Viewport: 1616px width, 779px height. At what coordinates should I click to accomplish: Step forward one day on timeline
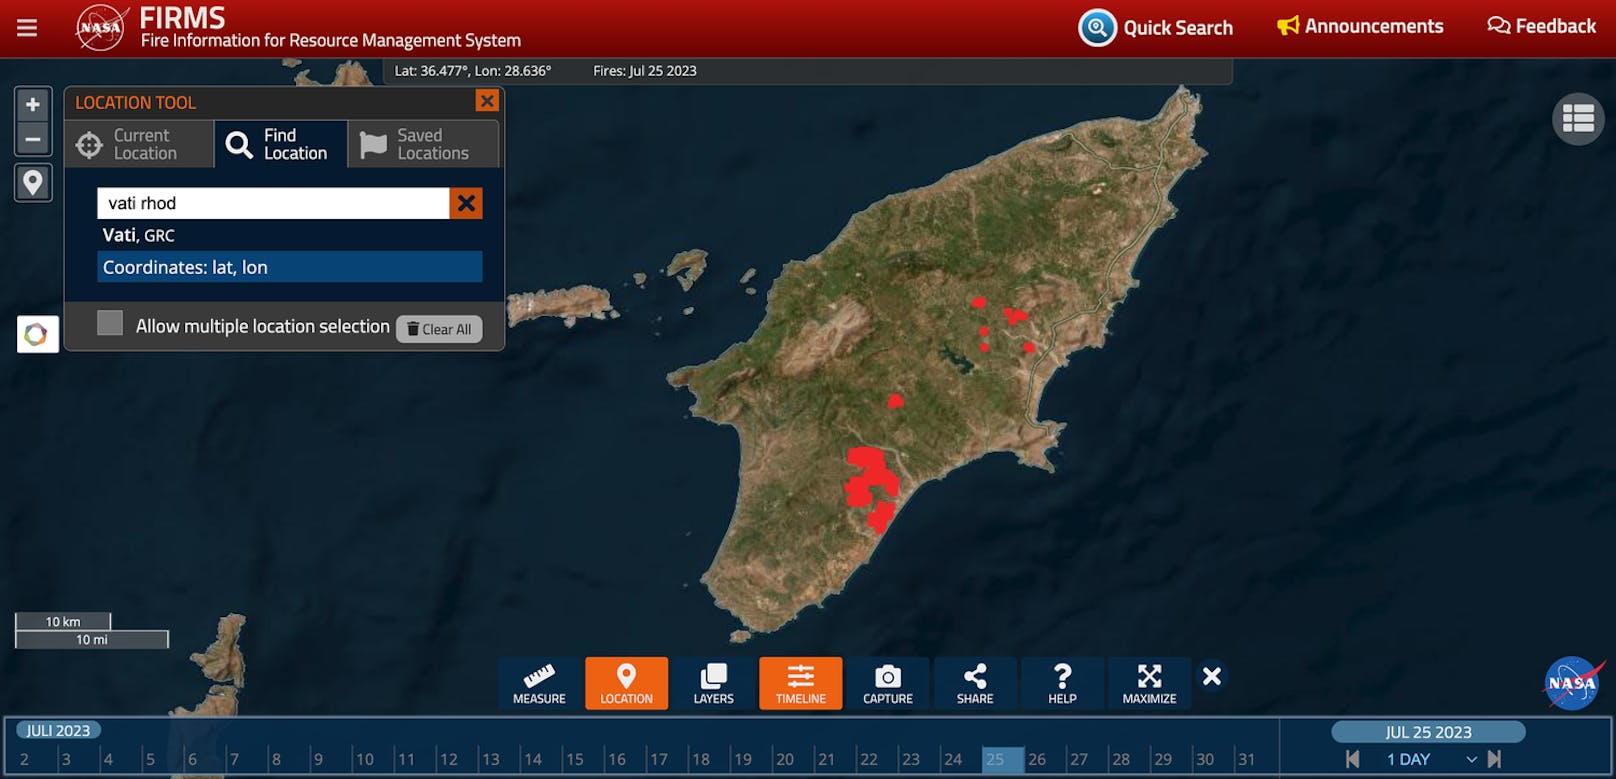point(1495,759)
